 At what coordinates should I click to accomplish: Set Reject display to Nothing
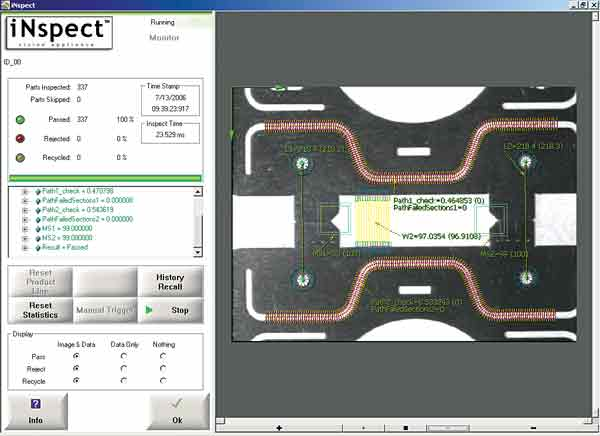[164, 367]
